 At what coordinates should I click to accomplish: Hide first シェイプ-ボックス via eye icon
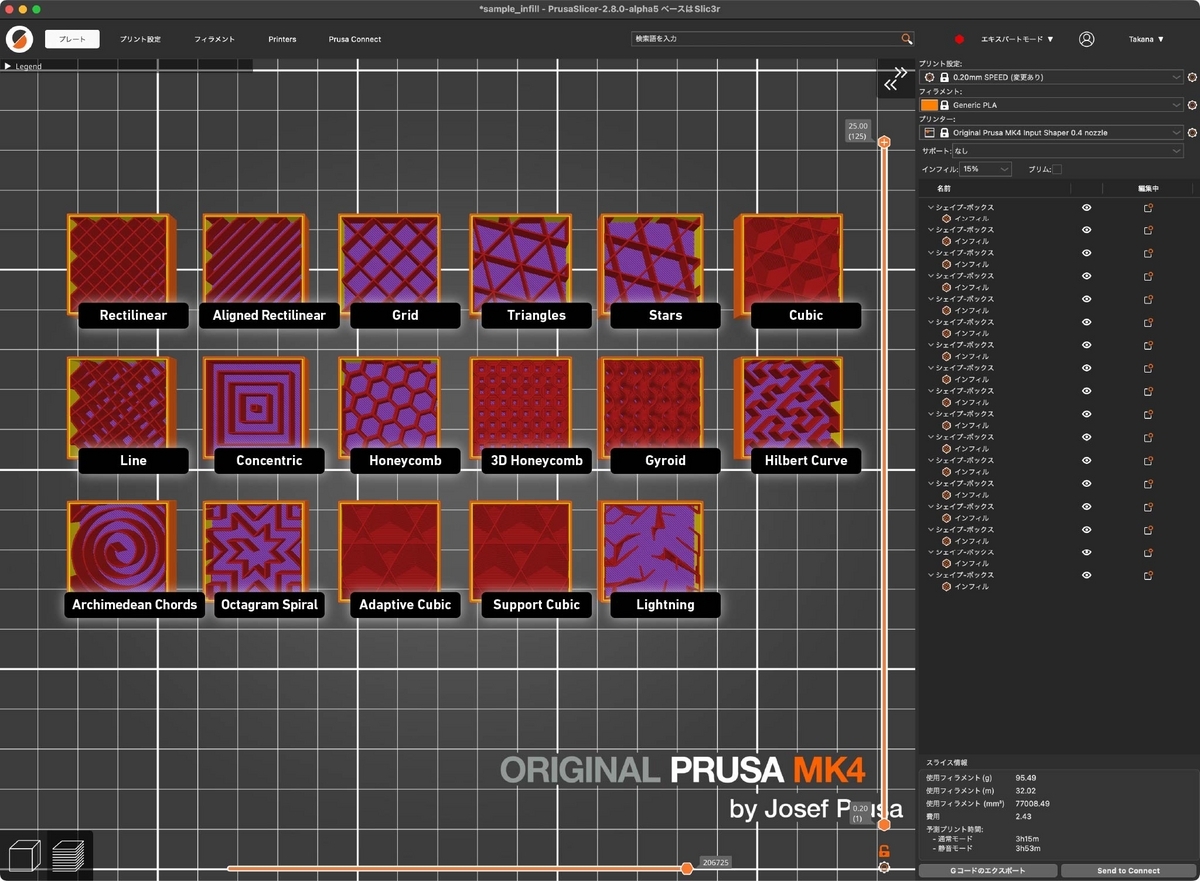[x=1086, y=208]
